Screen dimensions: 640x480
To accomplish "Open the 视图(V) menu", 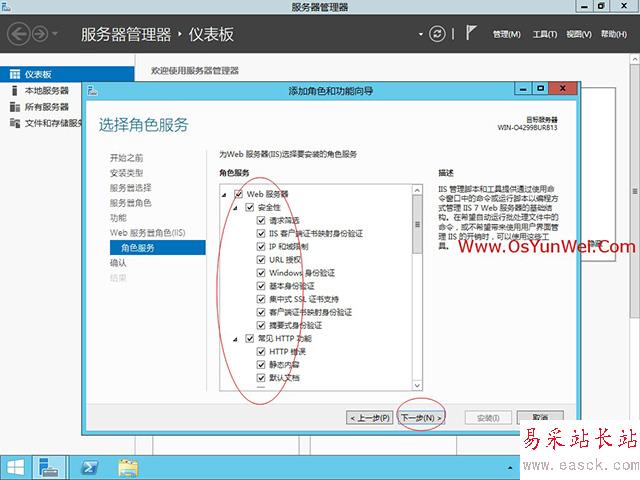I will (x=579, y=34).
